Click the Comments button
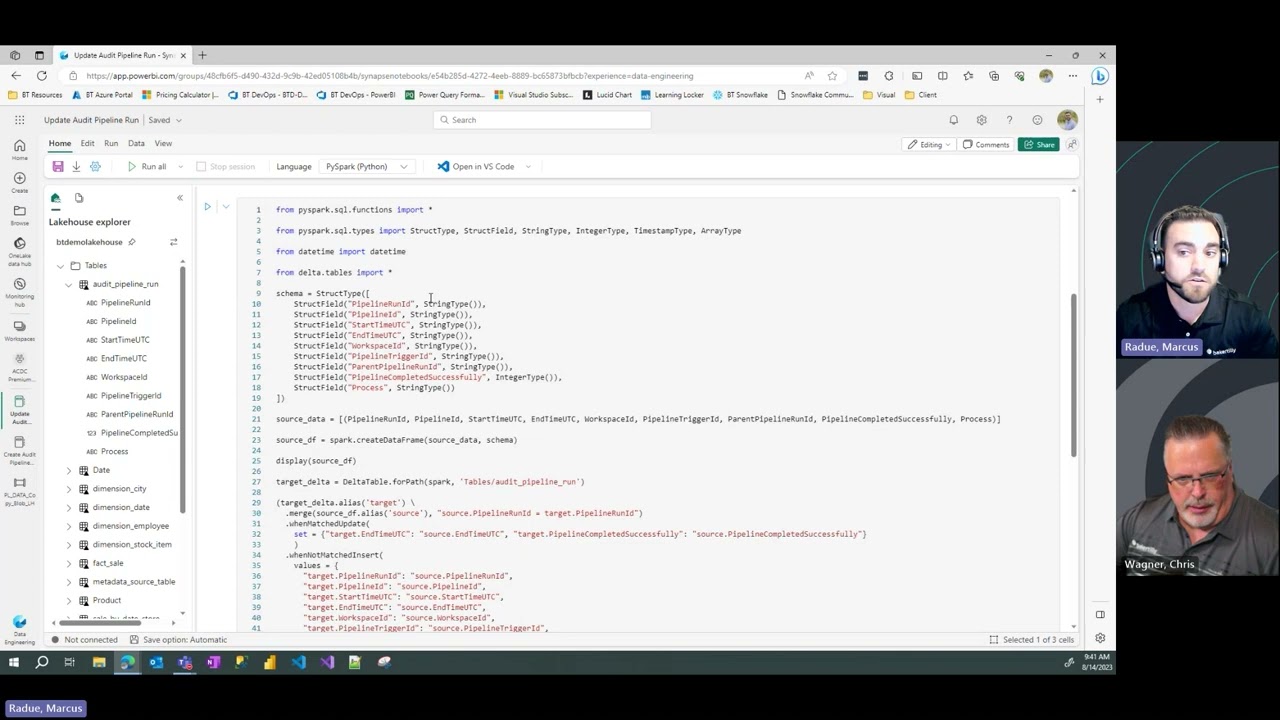Image resolution: width=1280 pixels, height=720 pixels. [x=986, y=145]
